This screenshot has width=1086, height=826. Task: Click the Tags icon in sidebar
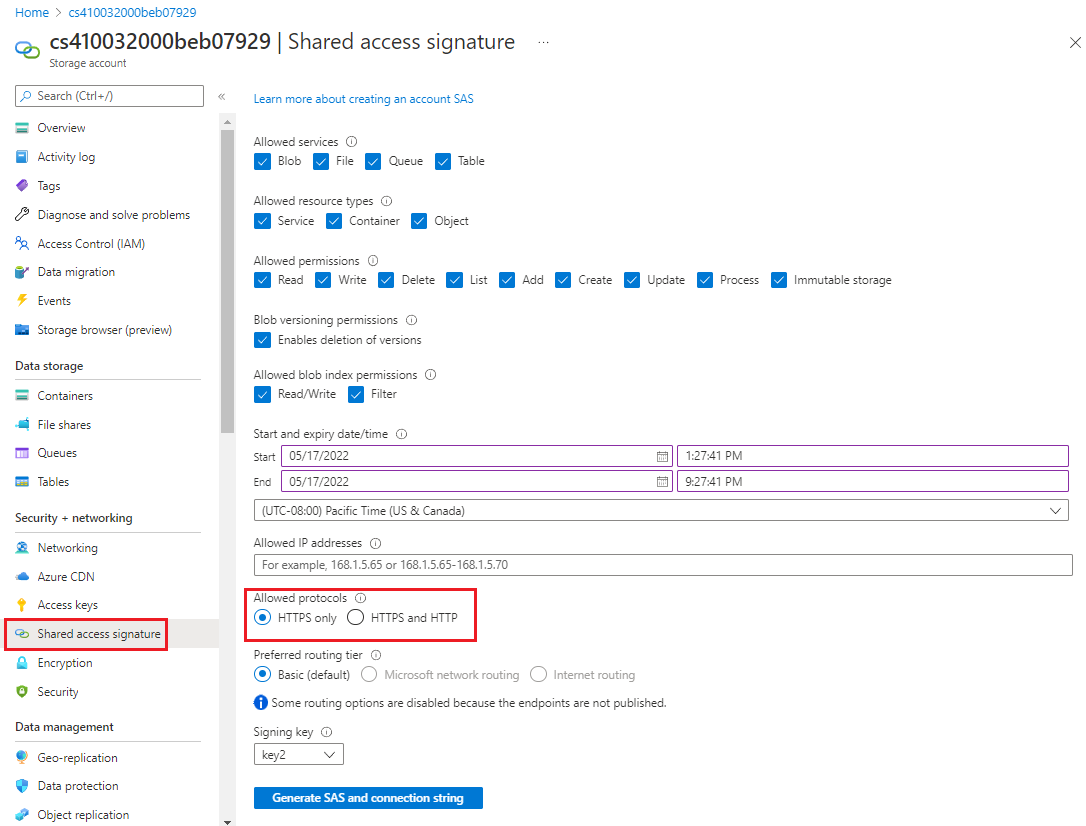(22, 186)
